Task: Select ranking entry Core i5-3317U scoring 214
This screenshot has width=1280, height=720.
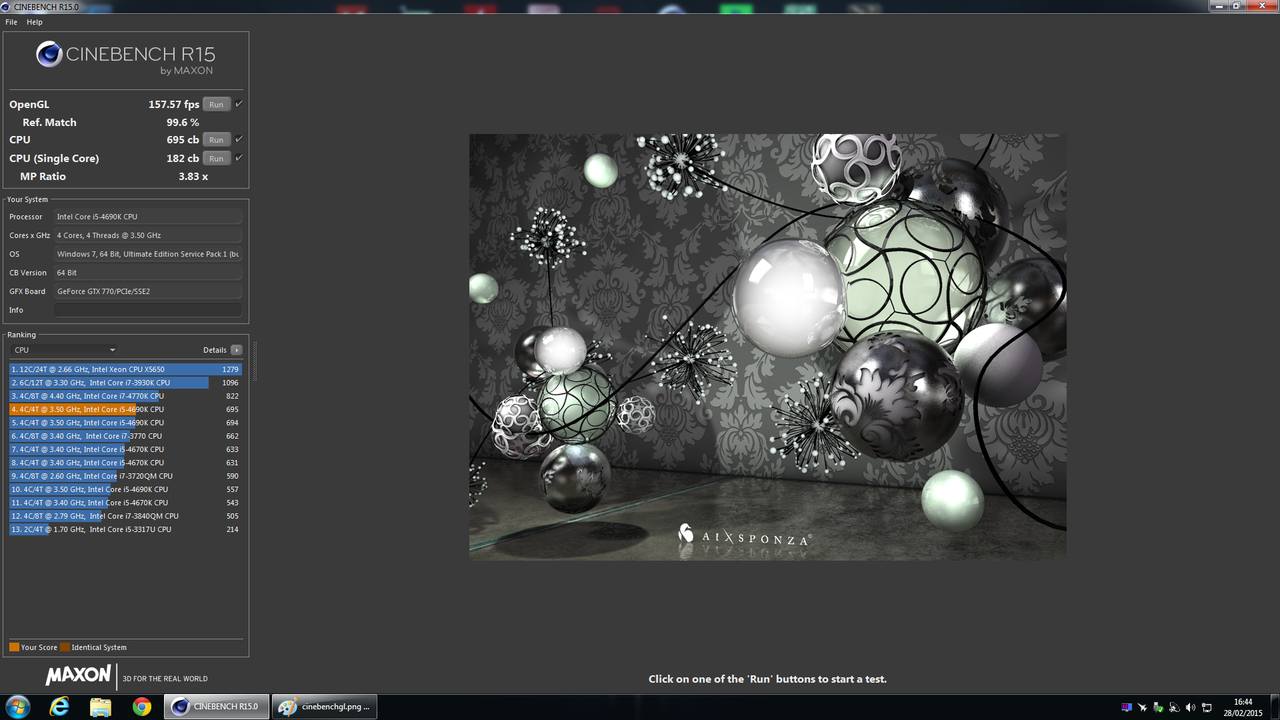Action: [126, 529]
